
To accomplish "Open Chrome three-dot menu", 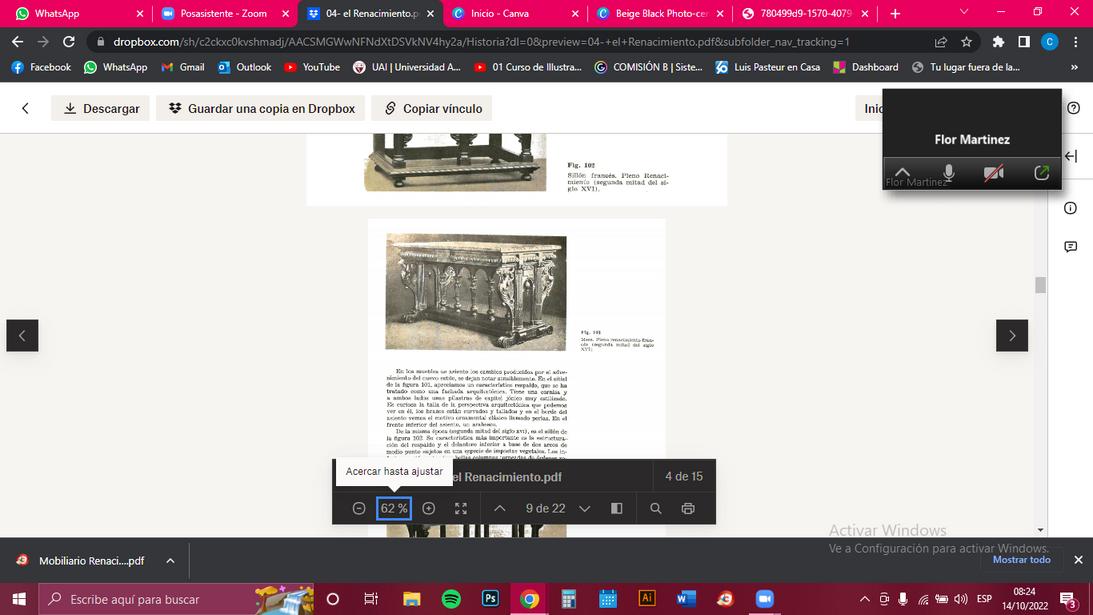I will [1076, 42].
